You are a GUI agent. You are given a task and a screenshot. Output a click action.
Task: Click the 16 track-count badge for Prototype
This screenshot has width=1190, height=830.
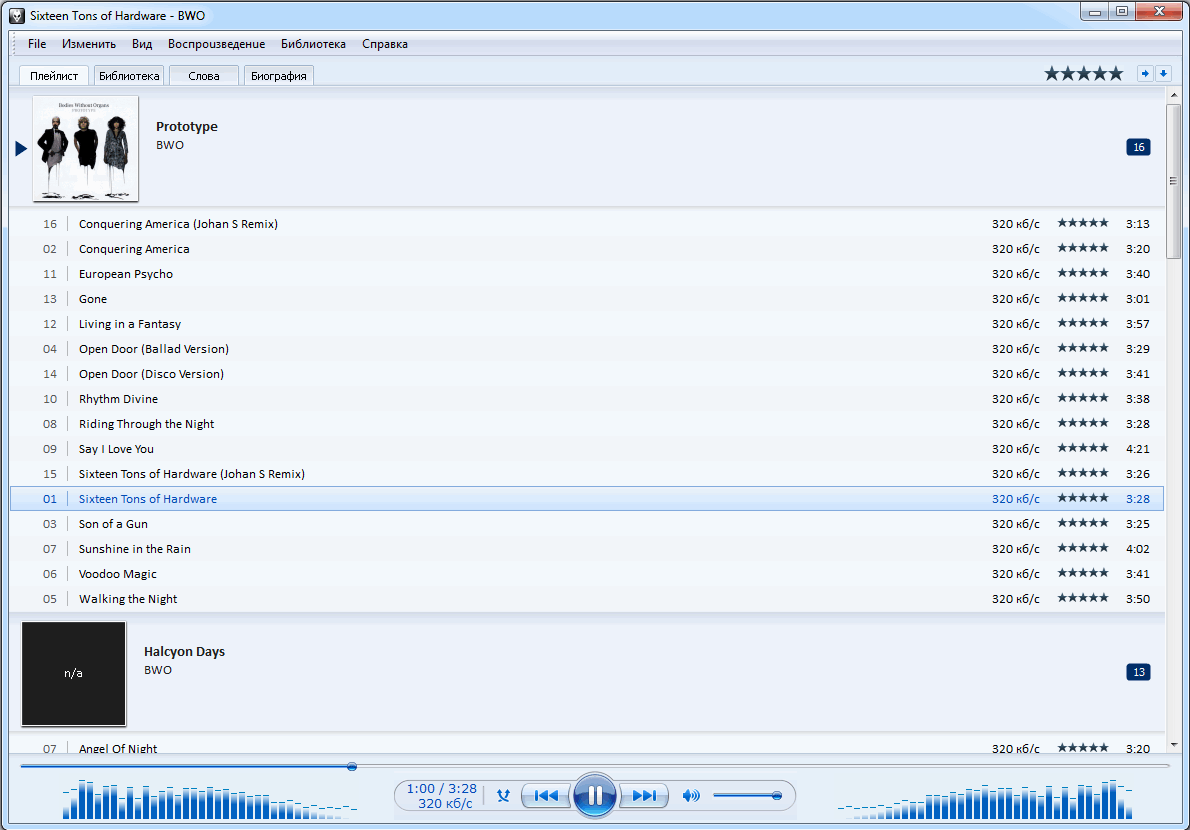1138,147
